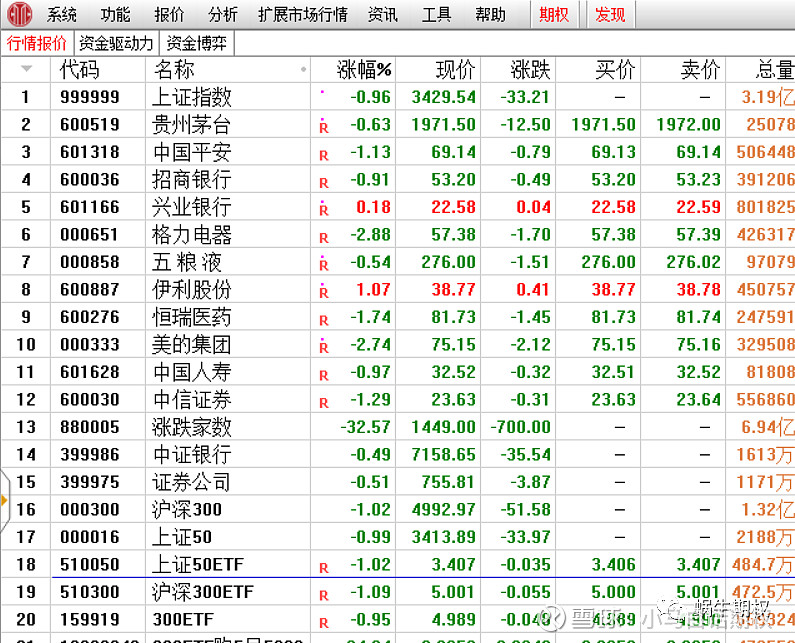Click the R marker for 中国平安

[323, 155]
